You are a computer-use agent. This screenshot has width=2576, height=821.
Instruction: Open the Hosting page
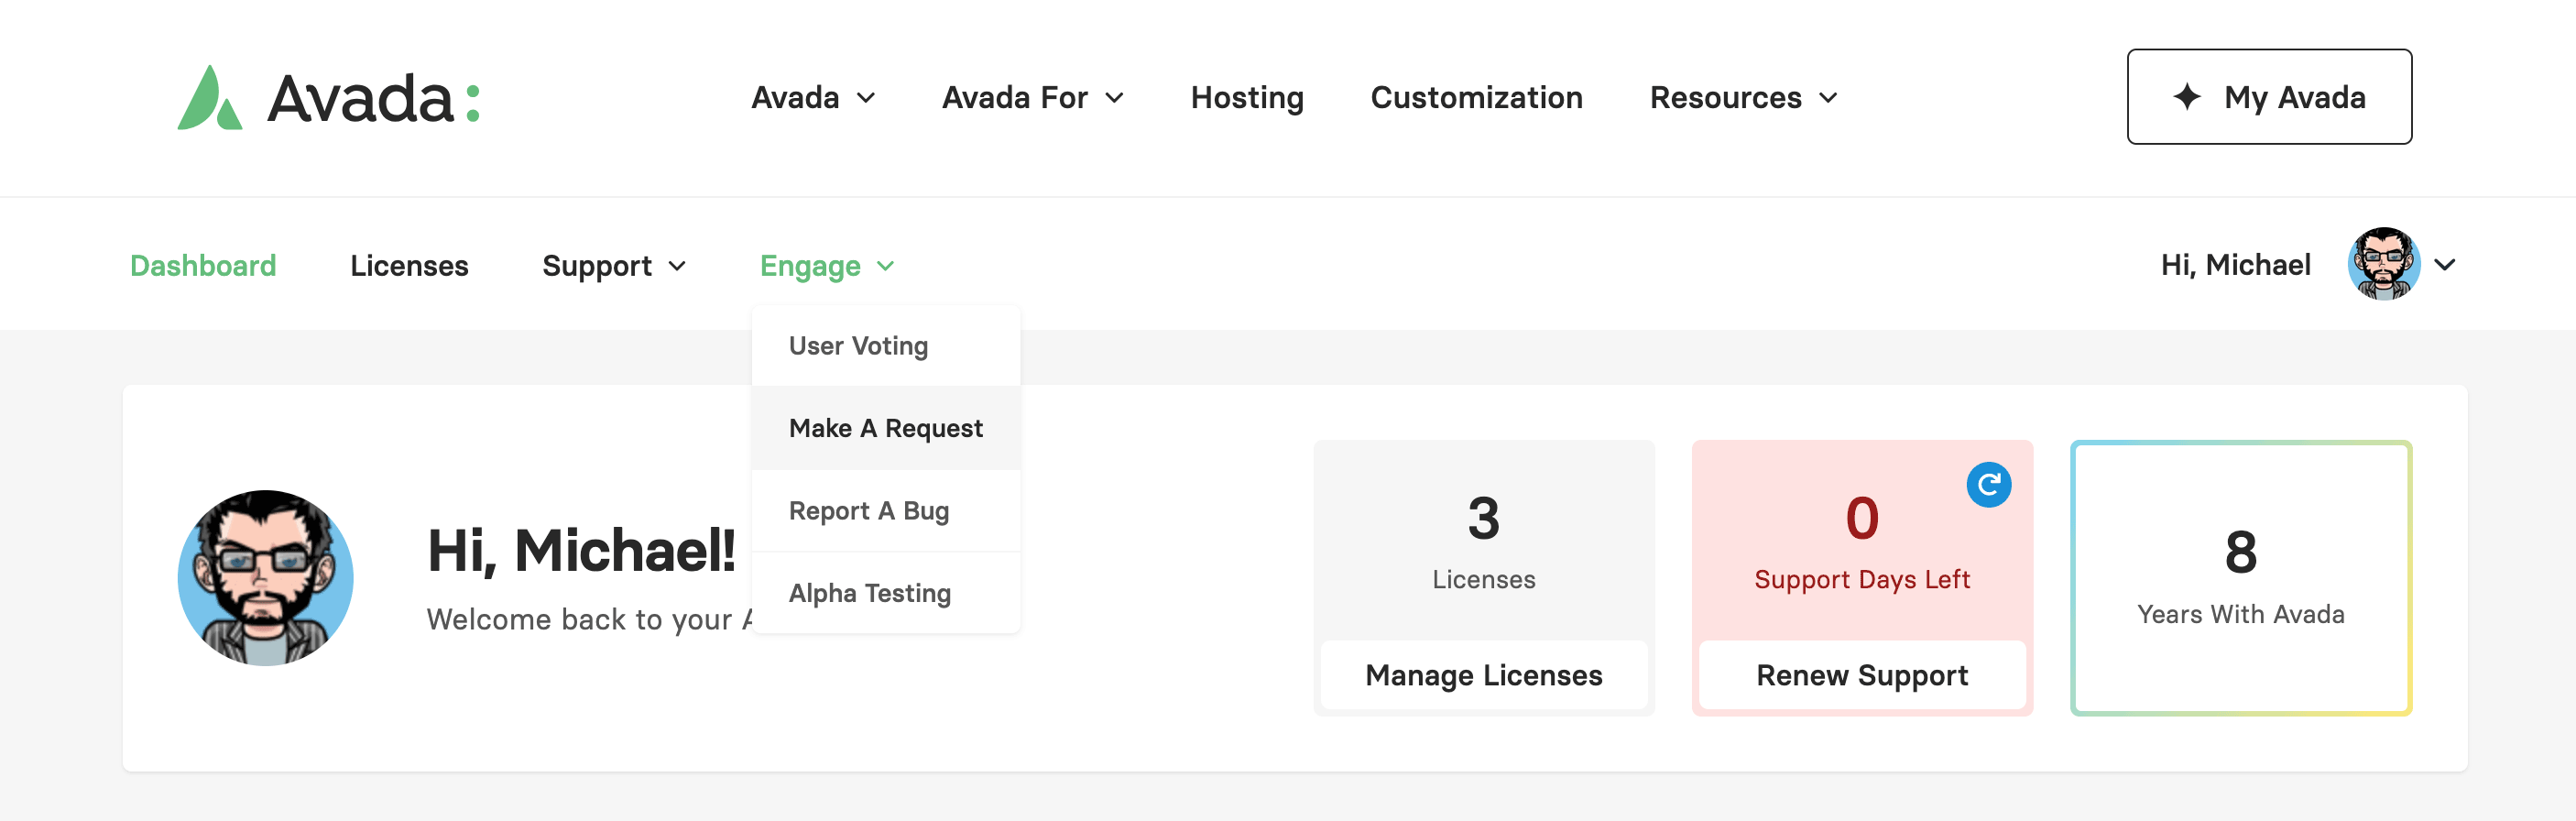(x=1247, y=97)
